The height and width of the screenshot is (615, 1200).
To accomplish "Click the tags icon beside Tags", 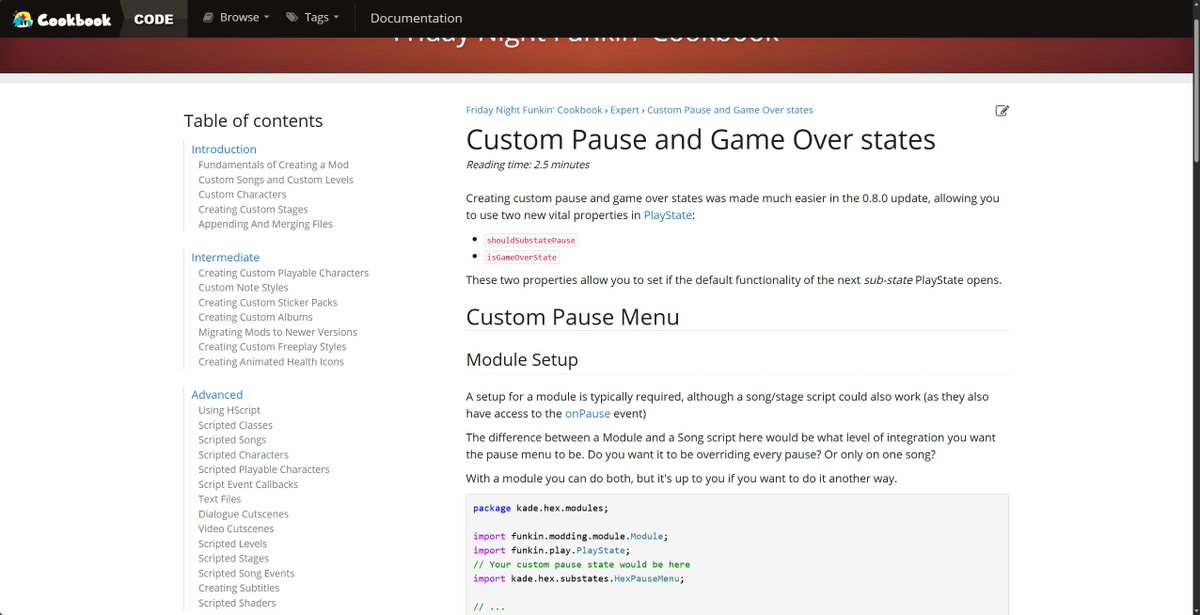I will (292, 18).
